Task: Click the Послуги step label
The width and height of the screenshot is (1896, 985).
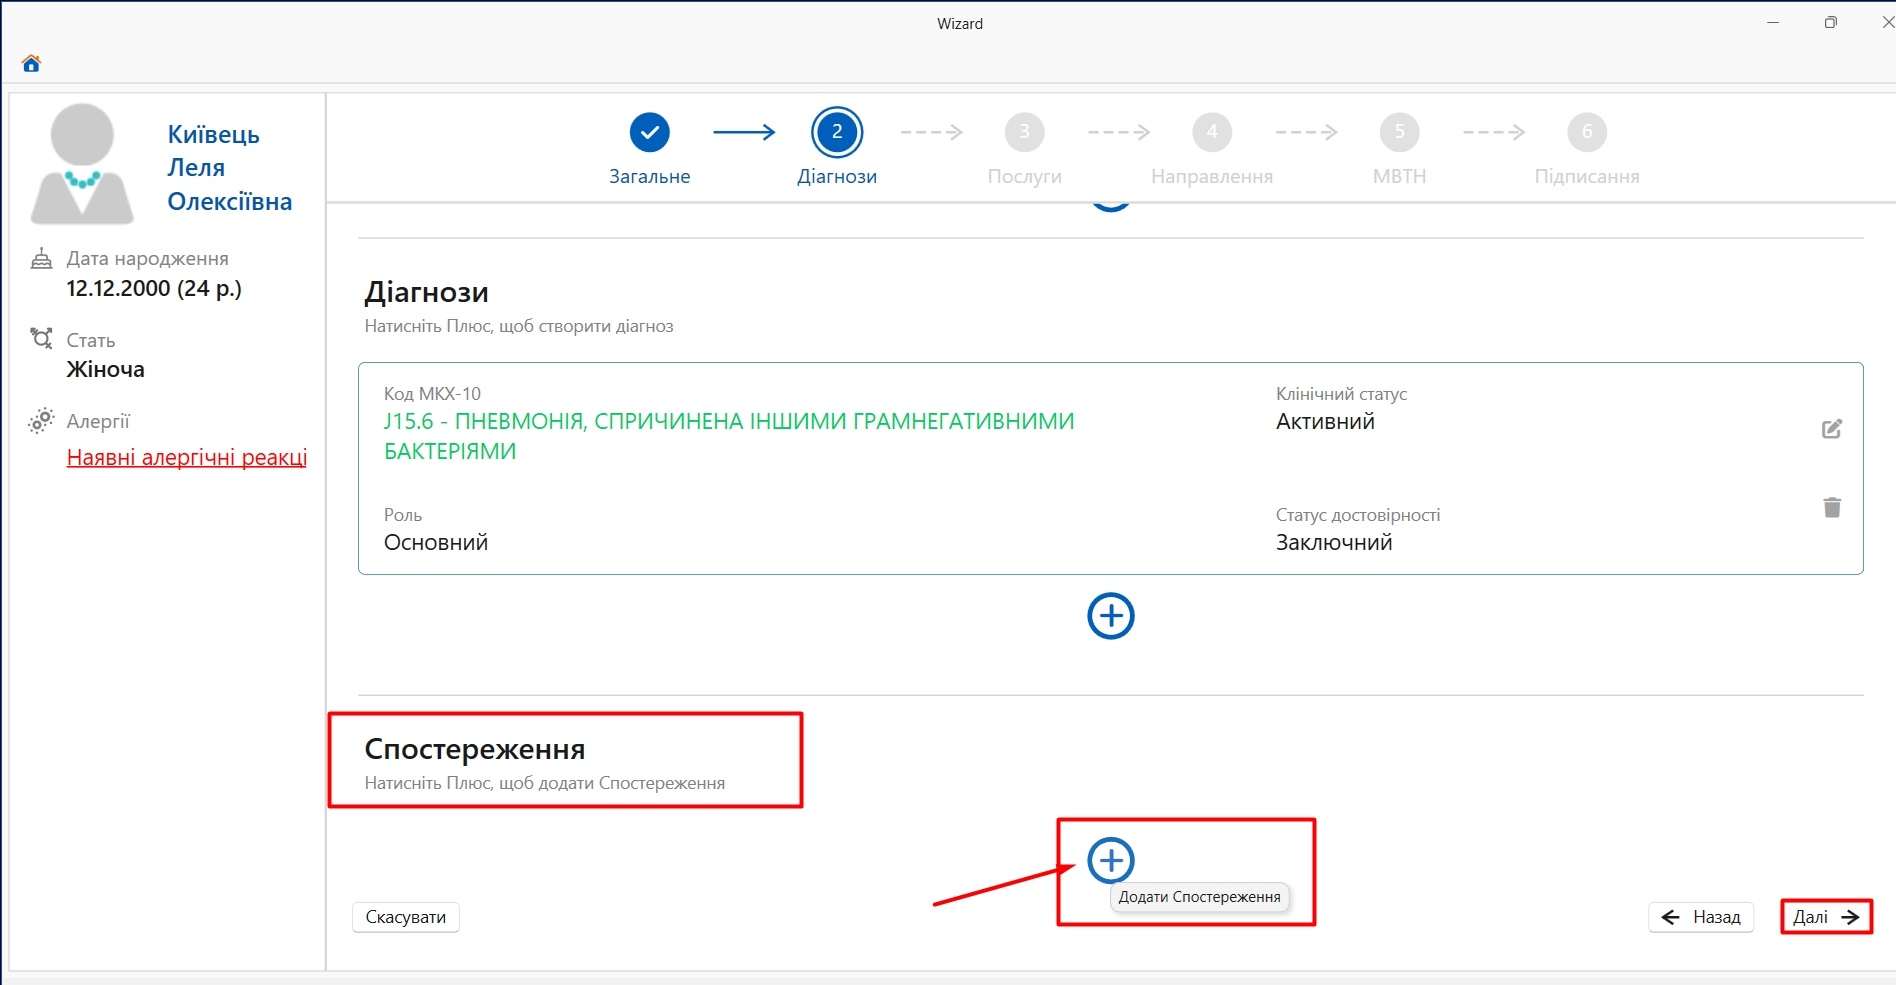Action: pyautogui.click(x=1024, y=177)
